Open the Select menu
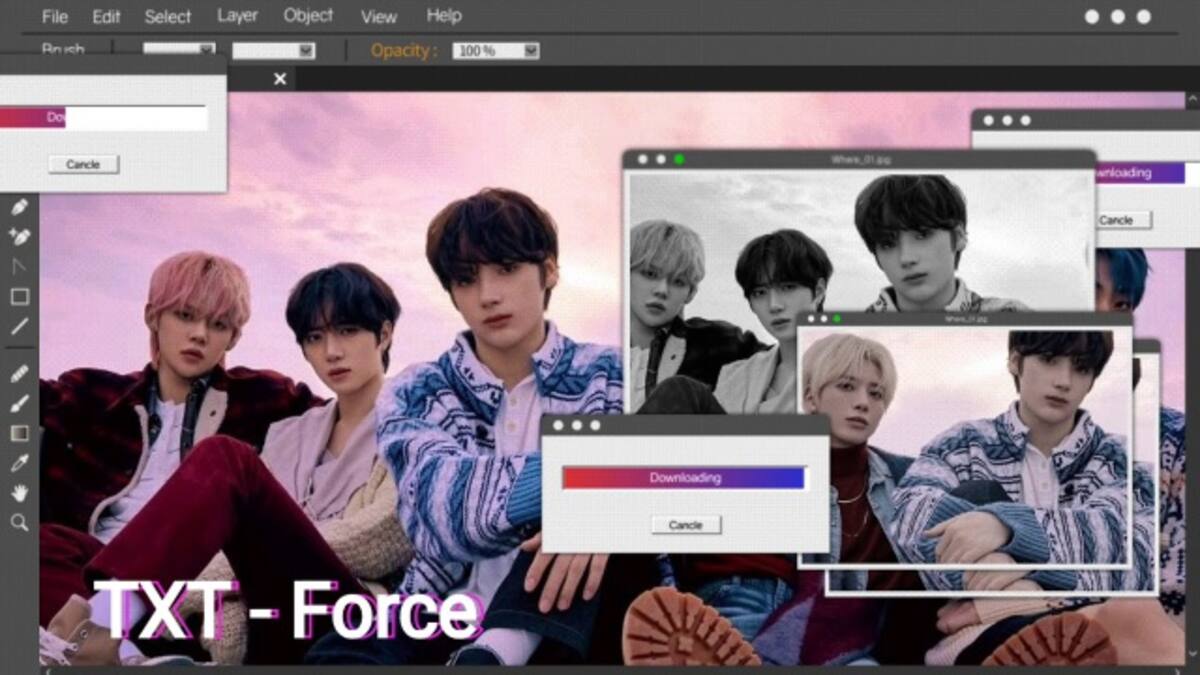Viewport: 1200px width, 675px height. click(x=168, y=17)
